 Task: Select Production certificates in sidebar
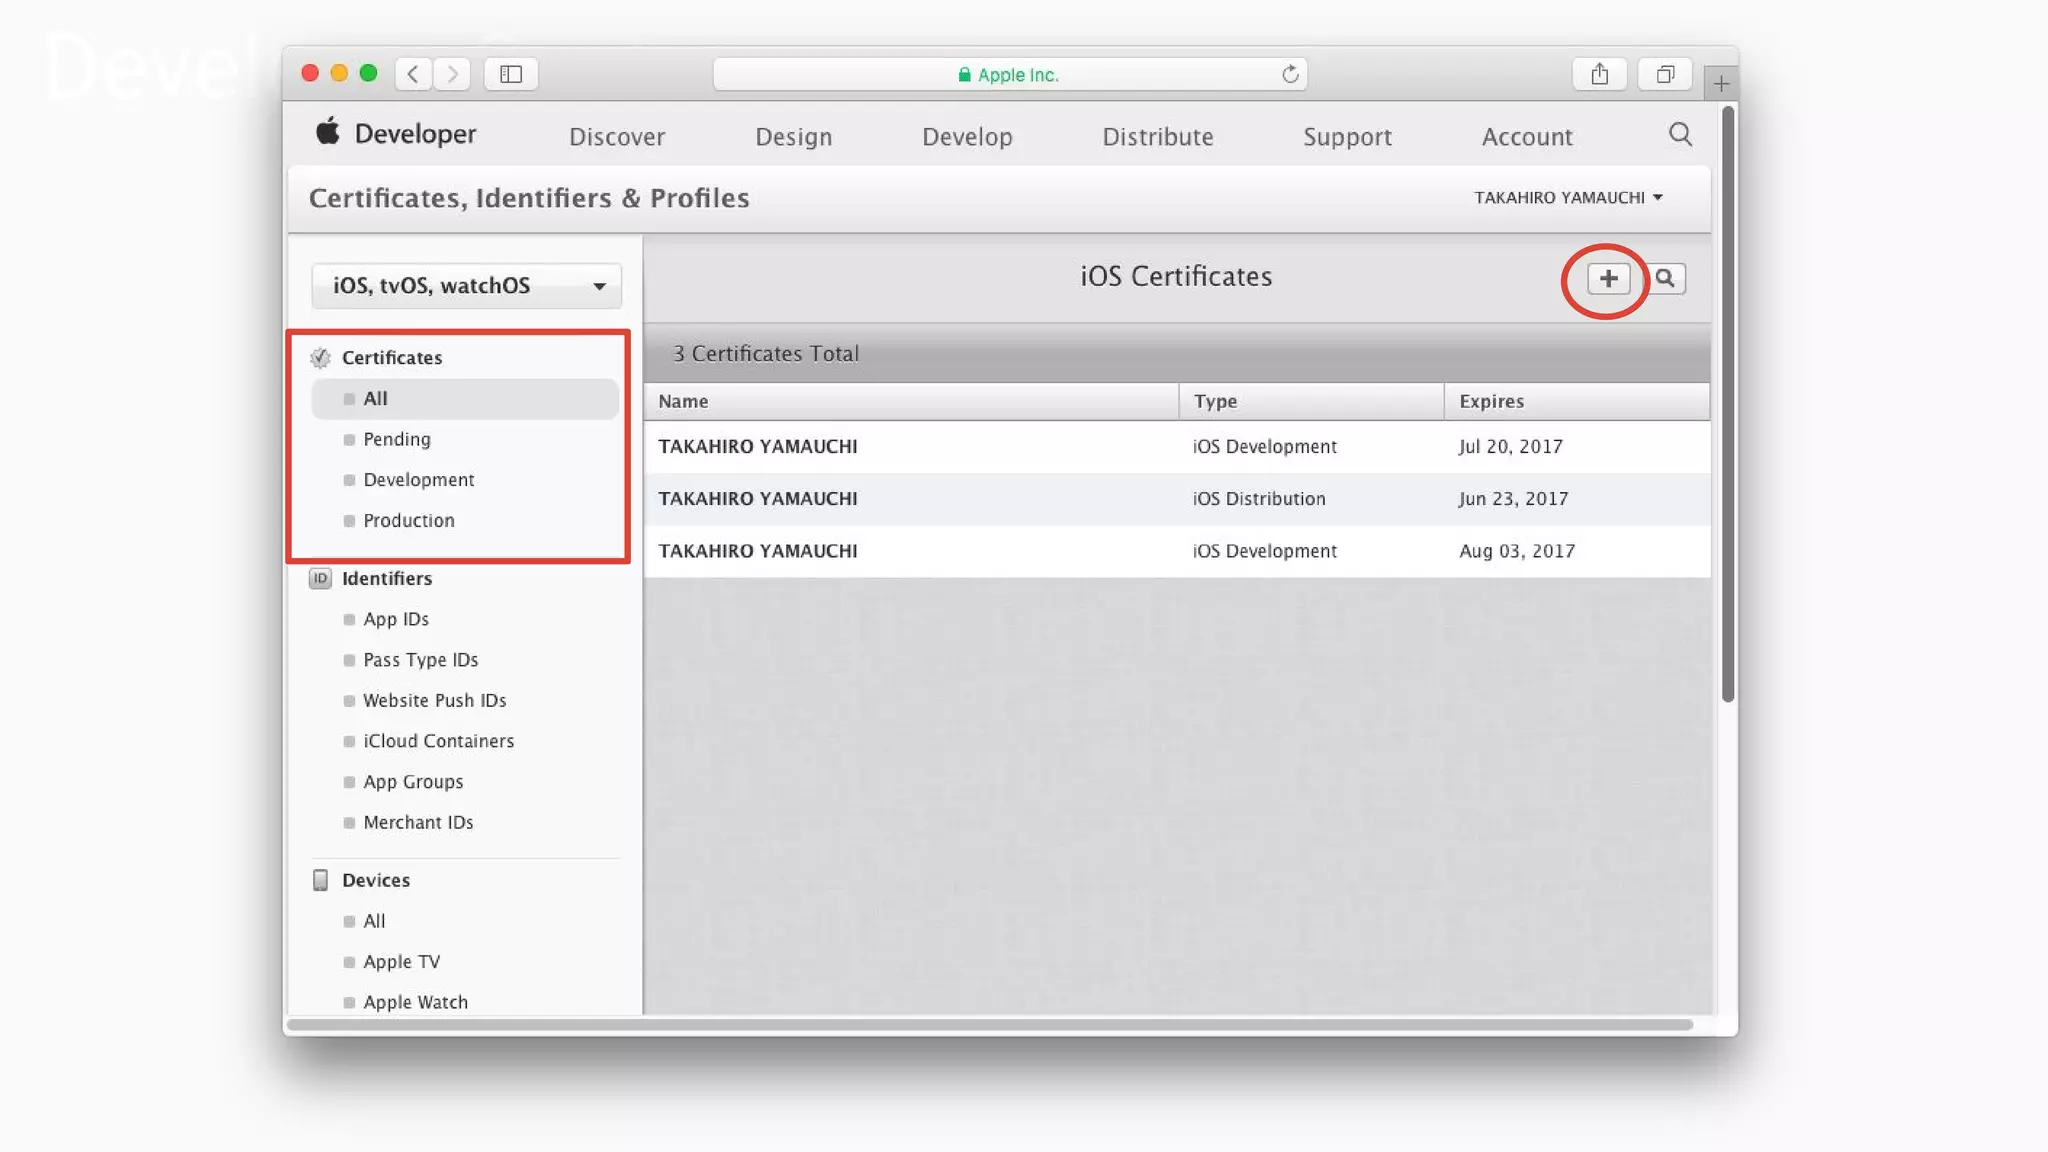[408, 521]
